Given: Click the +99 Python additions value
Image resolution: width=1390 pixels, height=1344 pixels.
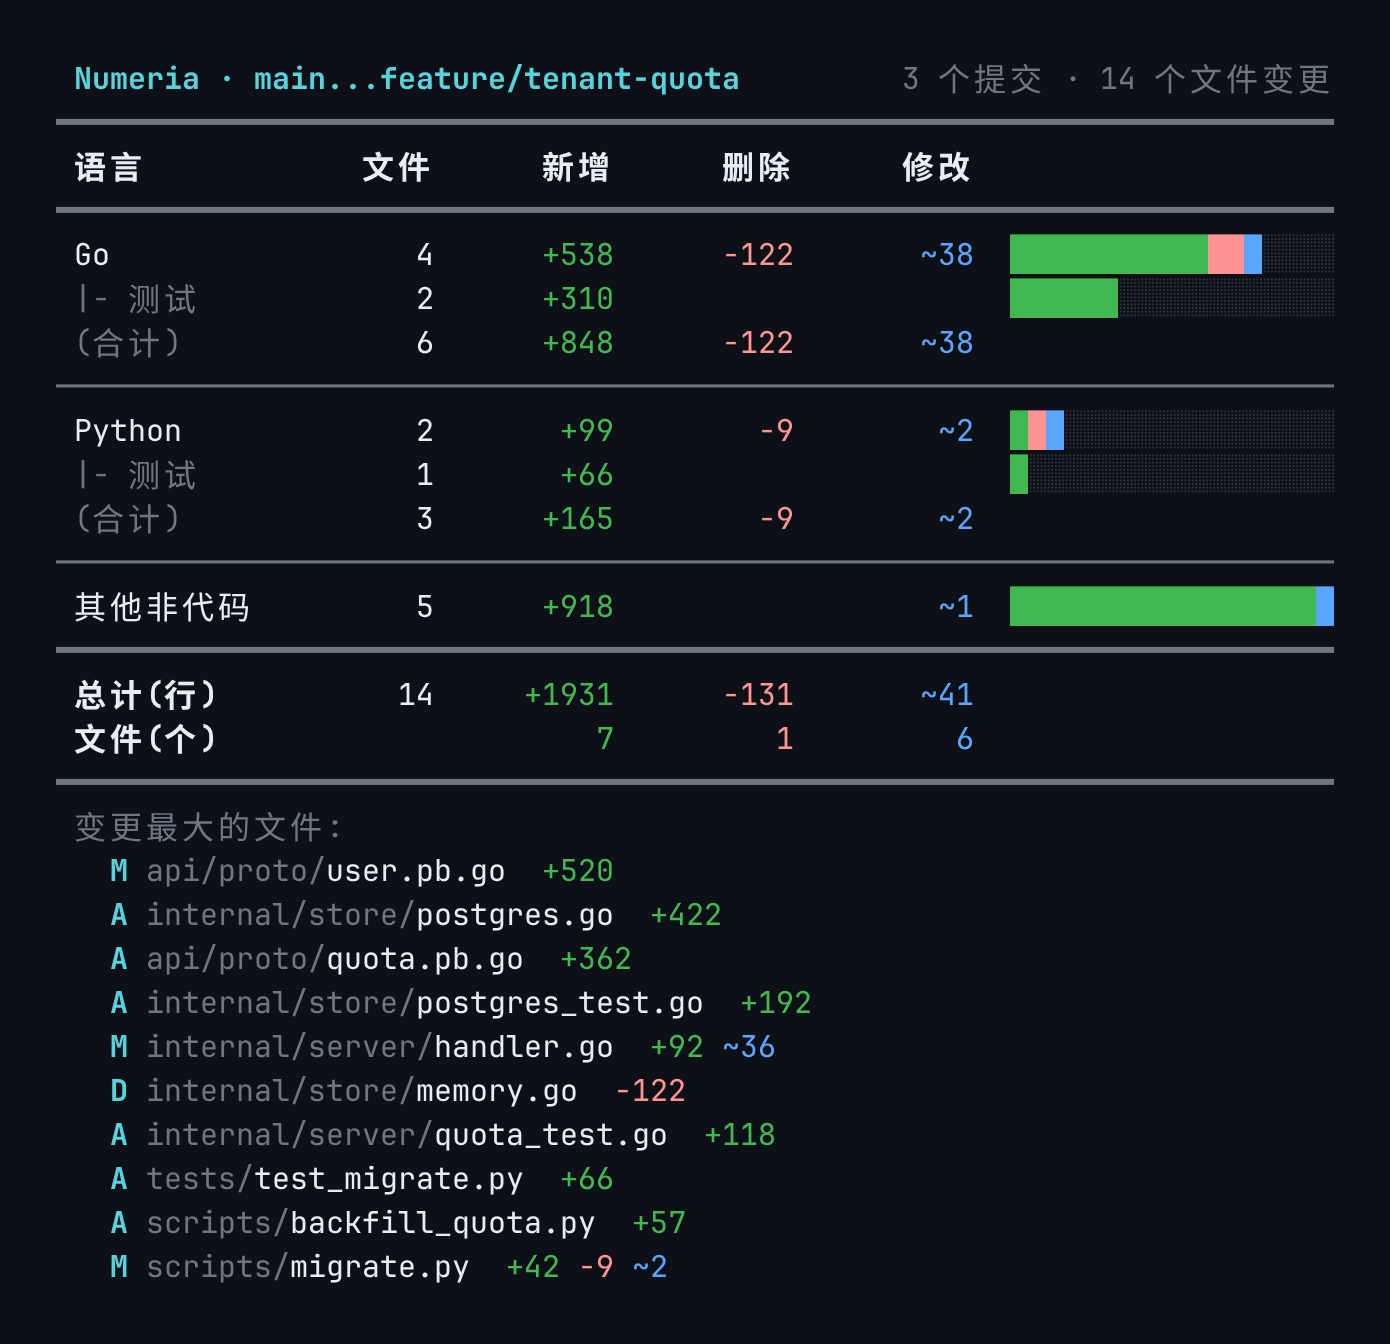Looking at the screenshot, I should pyautogui.click(x=587, y=431).
